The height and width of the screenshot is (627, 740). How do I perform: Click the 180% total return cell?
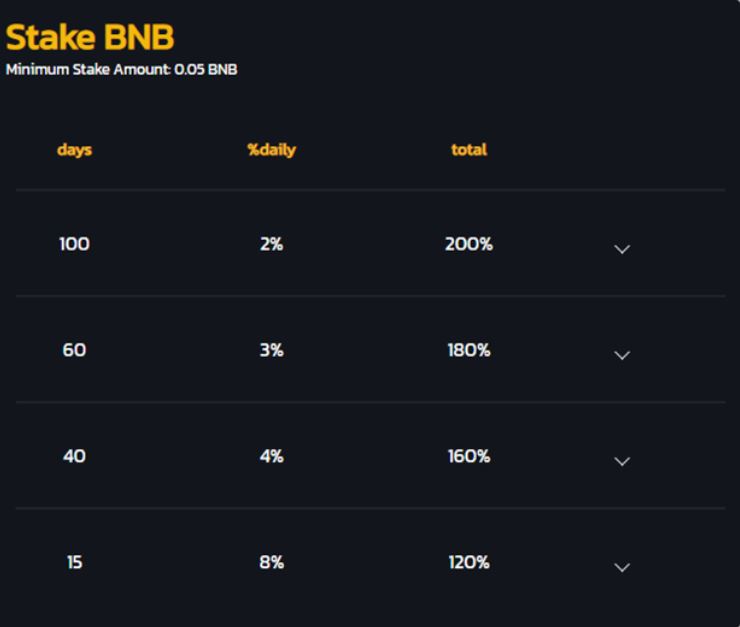click(469, 350)
